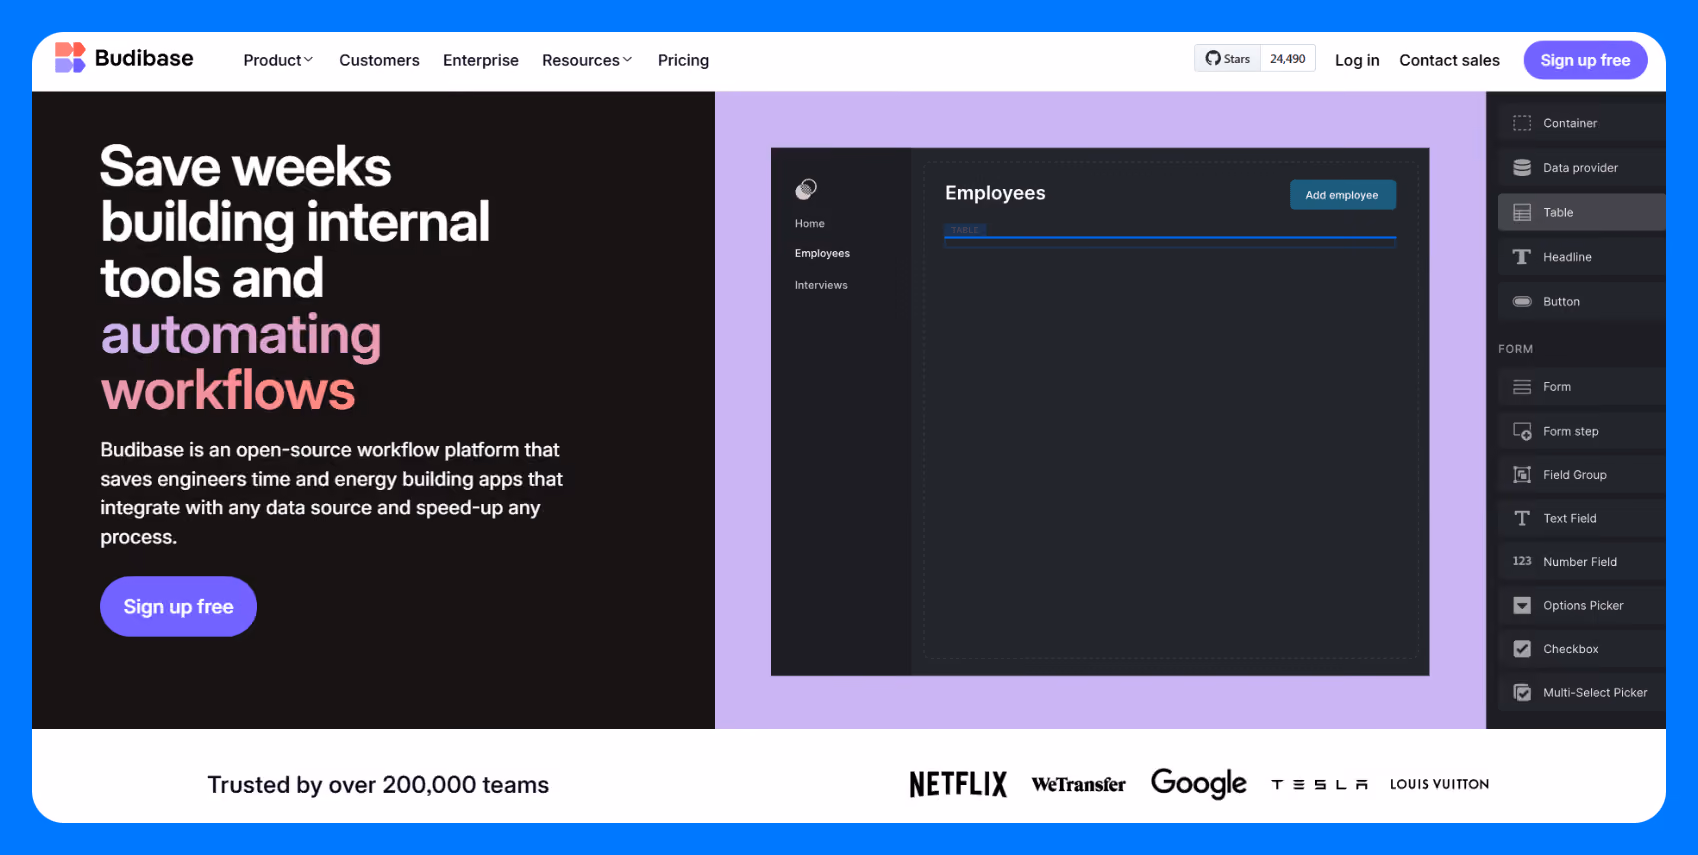The image size is (1698, 855).
Task: Open the Enterprise page
Action: click(481, 60)
